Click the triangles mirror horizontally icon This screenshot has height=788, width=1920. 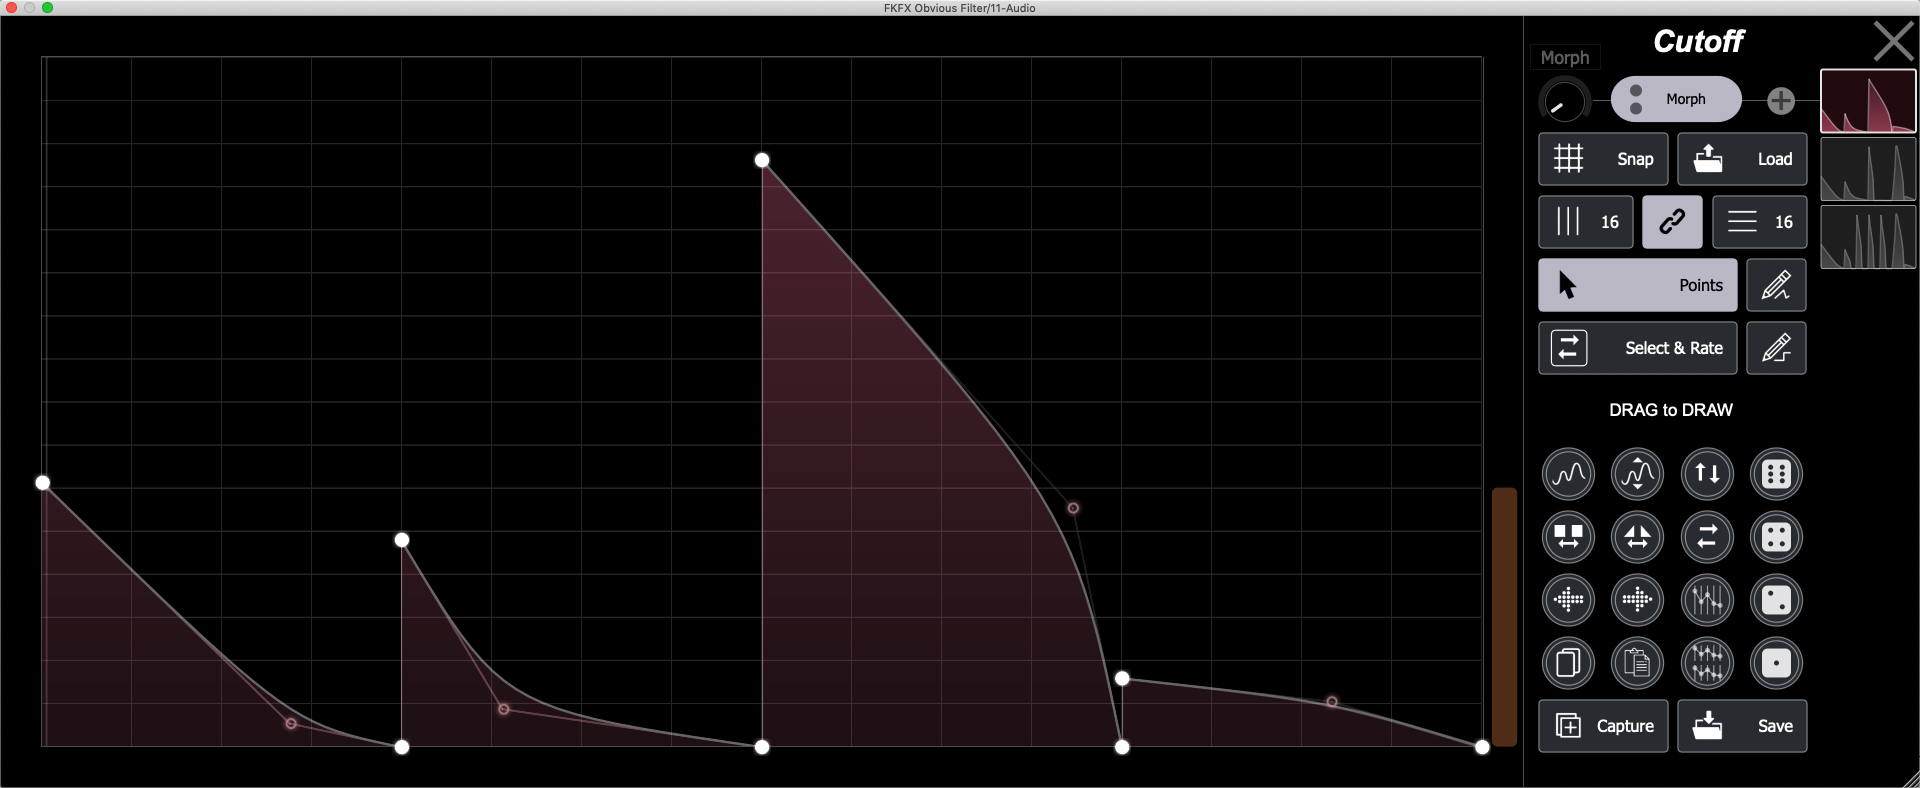pyautogui.click(x=1637, y=537)
